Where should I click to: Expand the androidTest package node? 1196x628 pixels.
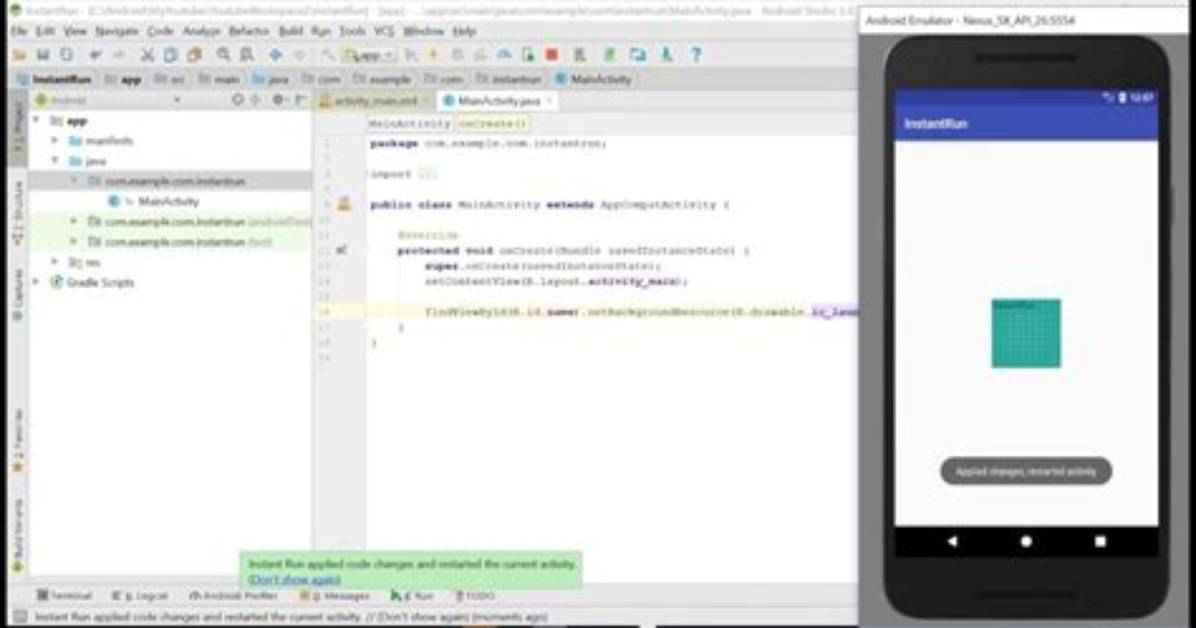(x=74, y=221)
